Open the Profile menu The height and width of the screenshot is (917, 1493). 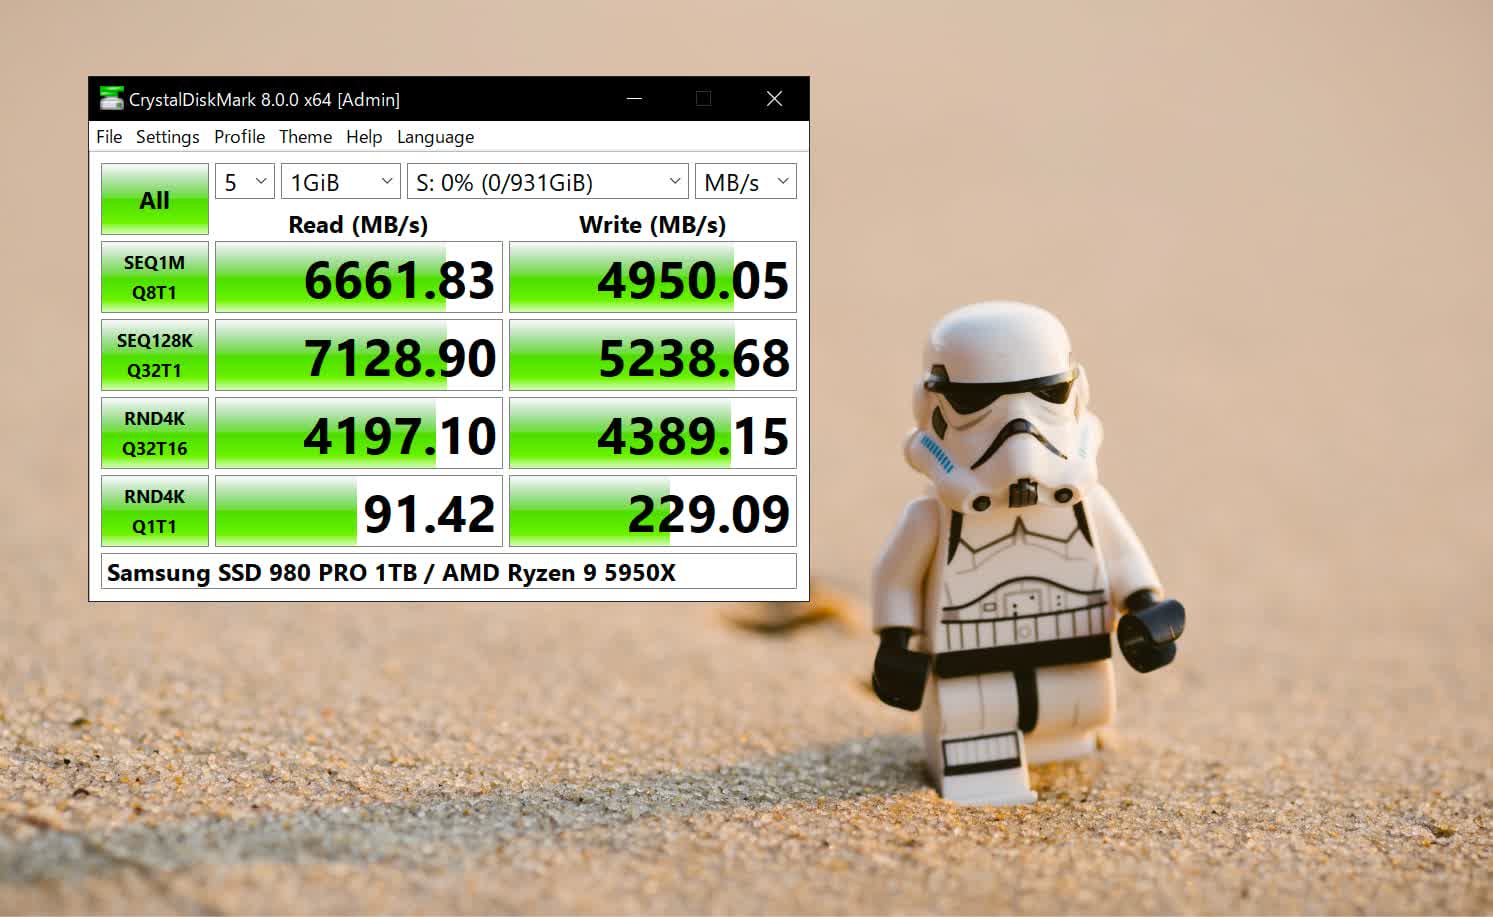coord(239,137)
